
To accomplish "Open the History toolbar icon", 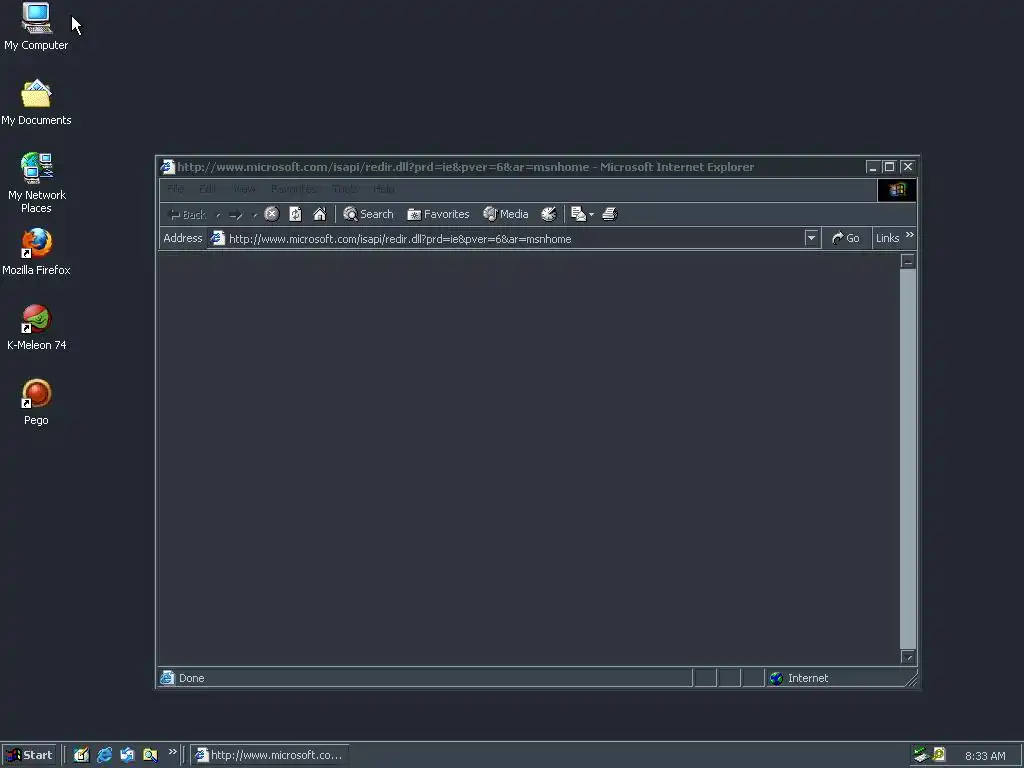I will click(x=549, y=214).
